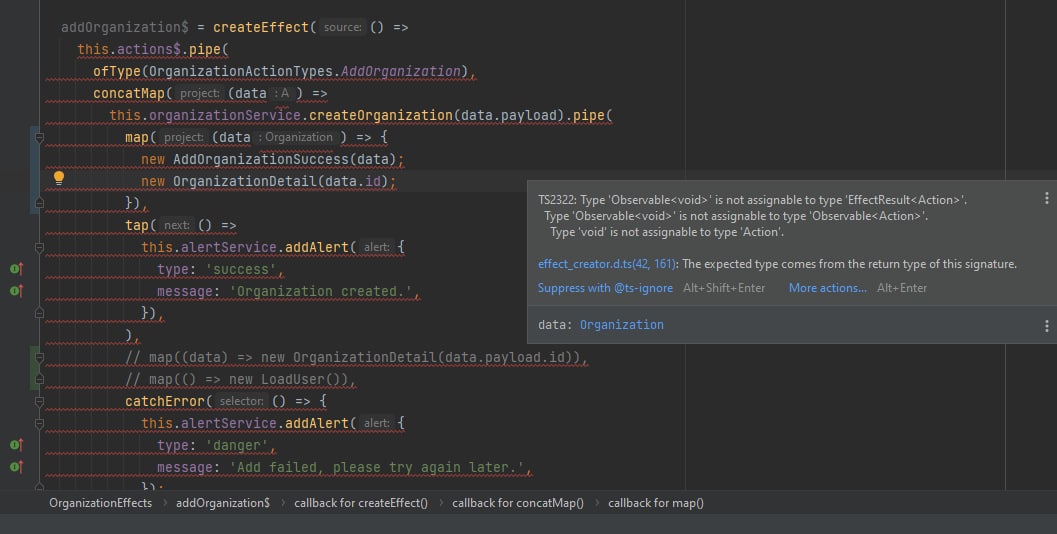The height and width of the screenshot is (534, 1057).
Task: Select 'callback for concatMap()' breadcrumb
Action: (518, 503)
